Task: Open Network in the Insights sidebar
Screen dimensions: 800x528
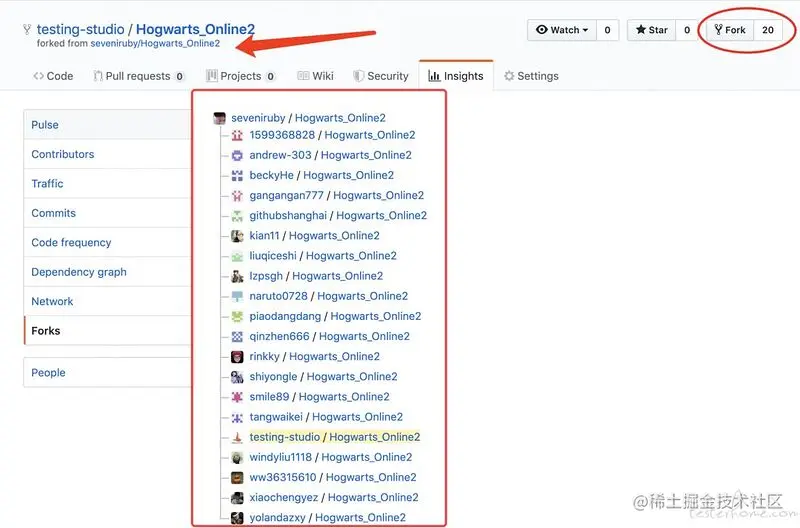Action: pyautogui.click(x=107, y=301)
